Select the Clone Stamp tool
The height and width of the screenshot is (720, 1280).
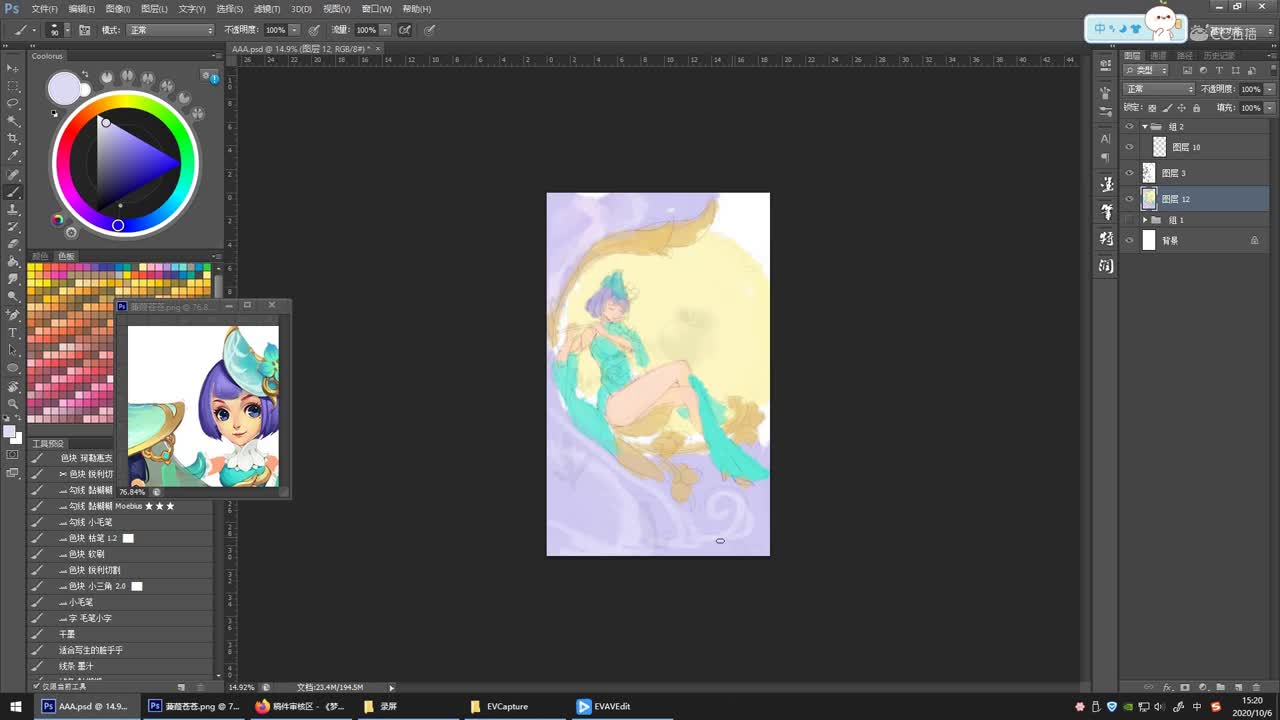point(13,209)
